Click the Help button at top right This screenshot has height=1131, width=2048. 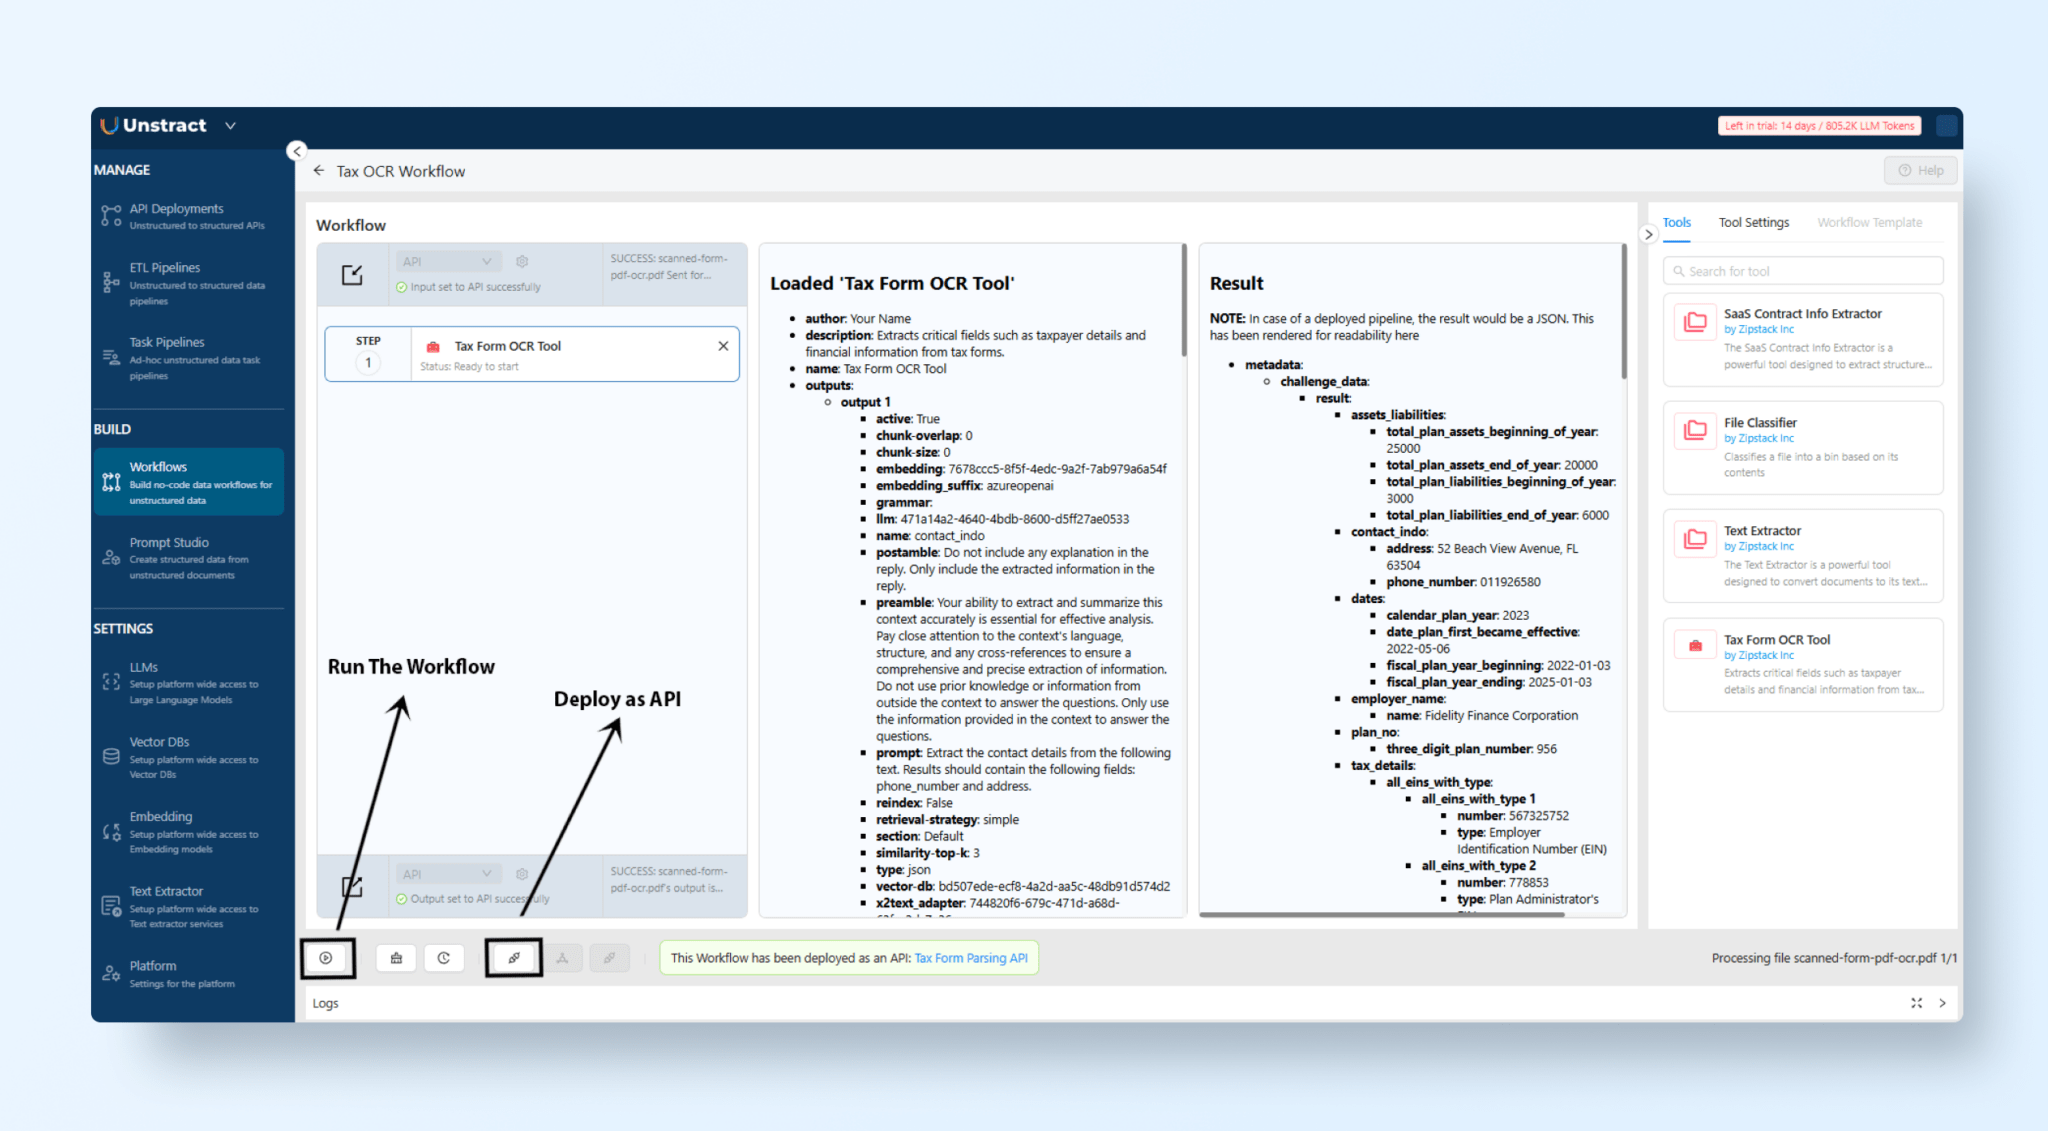pos(1920,170)
